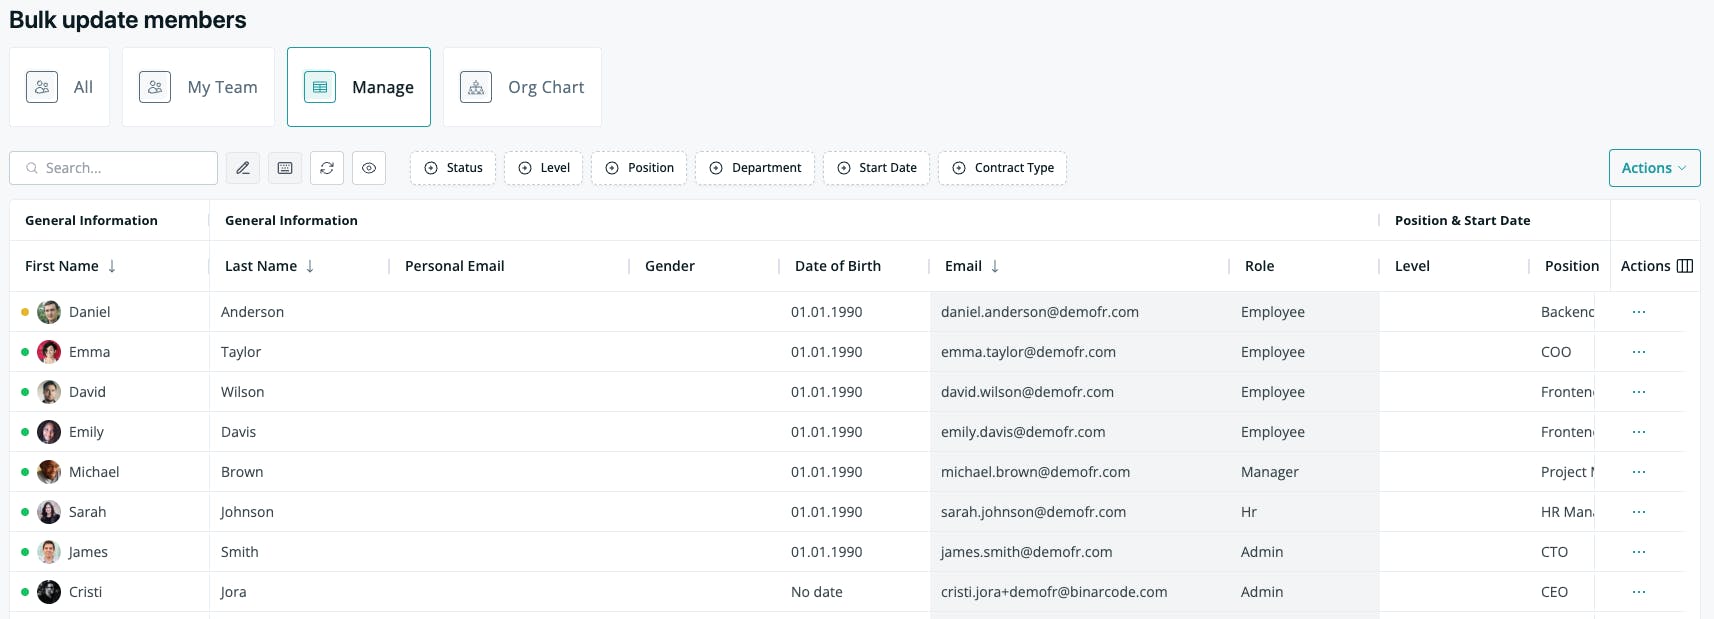
Task: Expand the green Actions dropdown button
Action: pos(1654,168)
